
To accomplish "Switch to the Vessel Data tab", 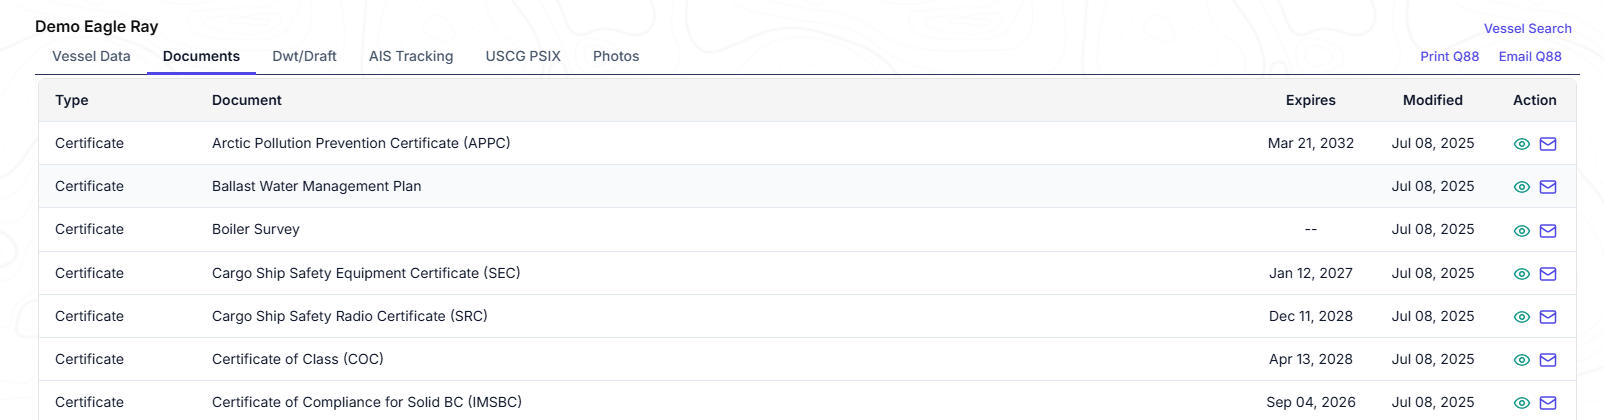I will pos(91,56).
